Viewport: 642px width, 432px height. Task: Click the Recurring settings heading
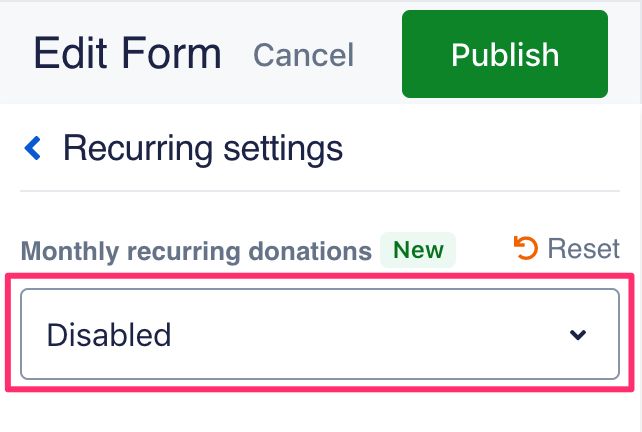click(x=203, y=149)
